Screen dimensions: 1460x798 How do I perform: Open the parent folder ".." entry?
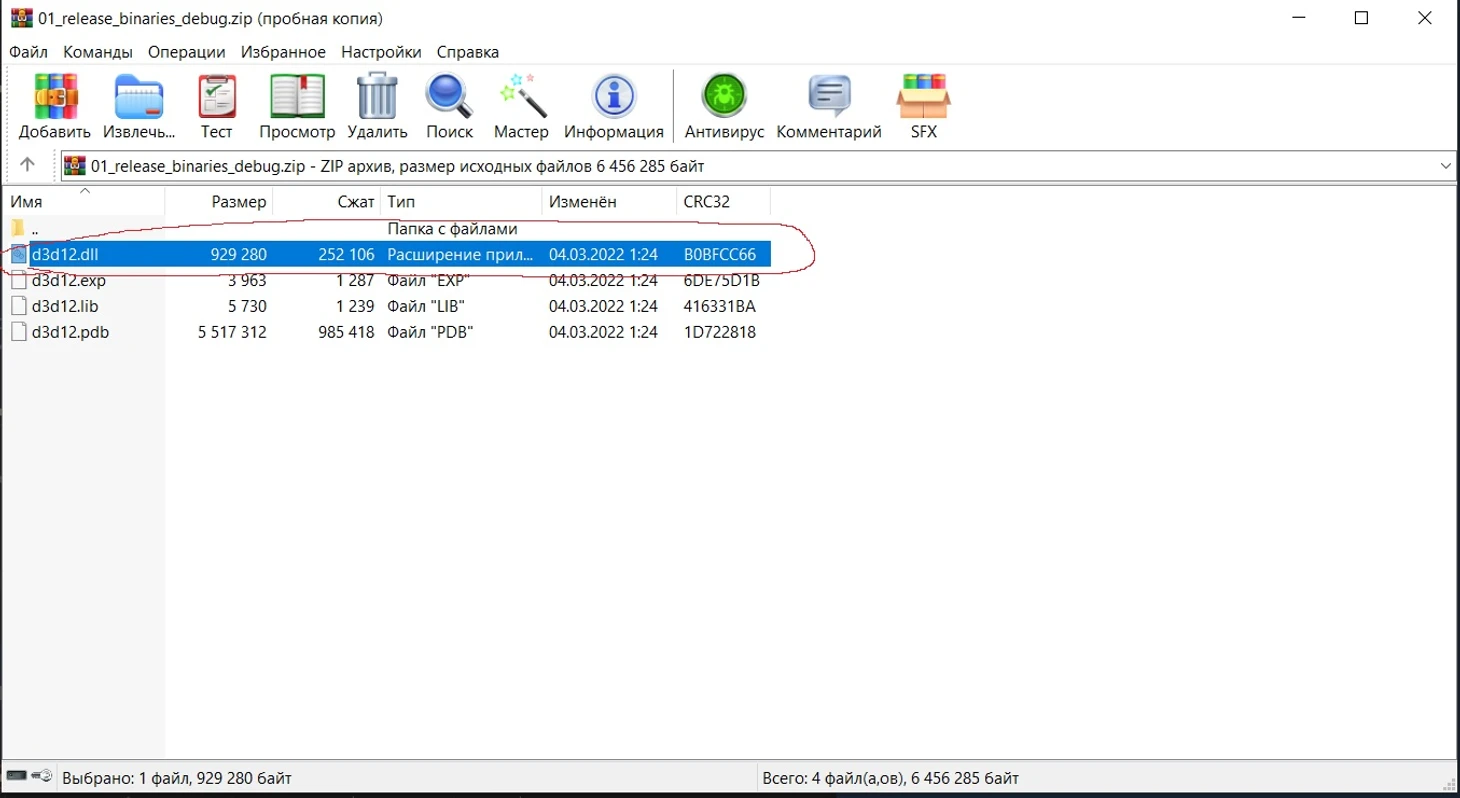pyautogui.click(x=34, y=229)
